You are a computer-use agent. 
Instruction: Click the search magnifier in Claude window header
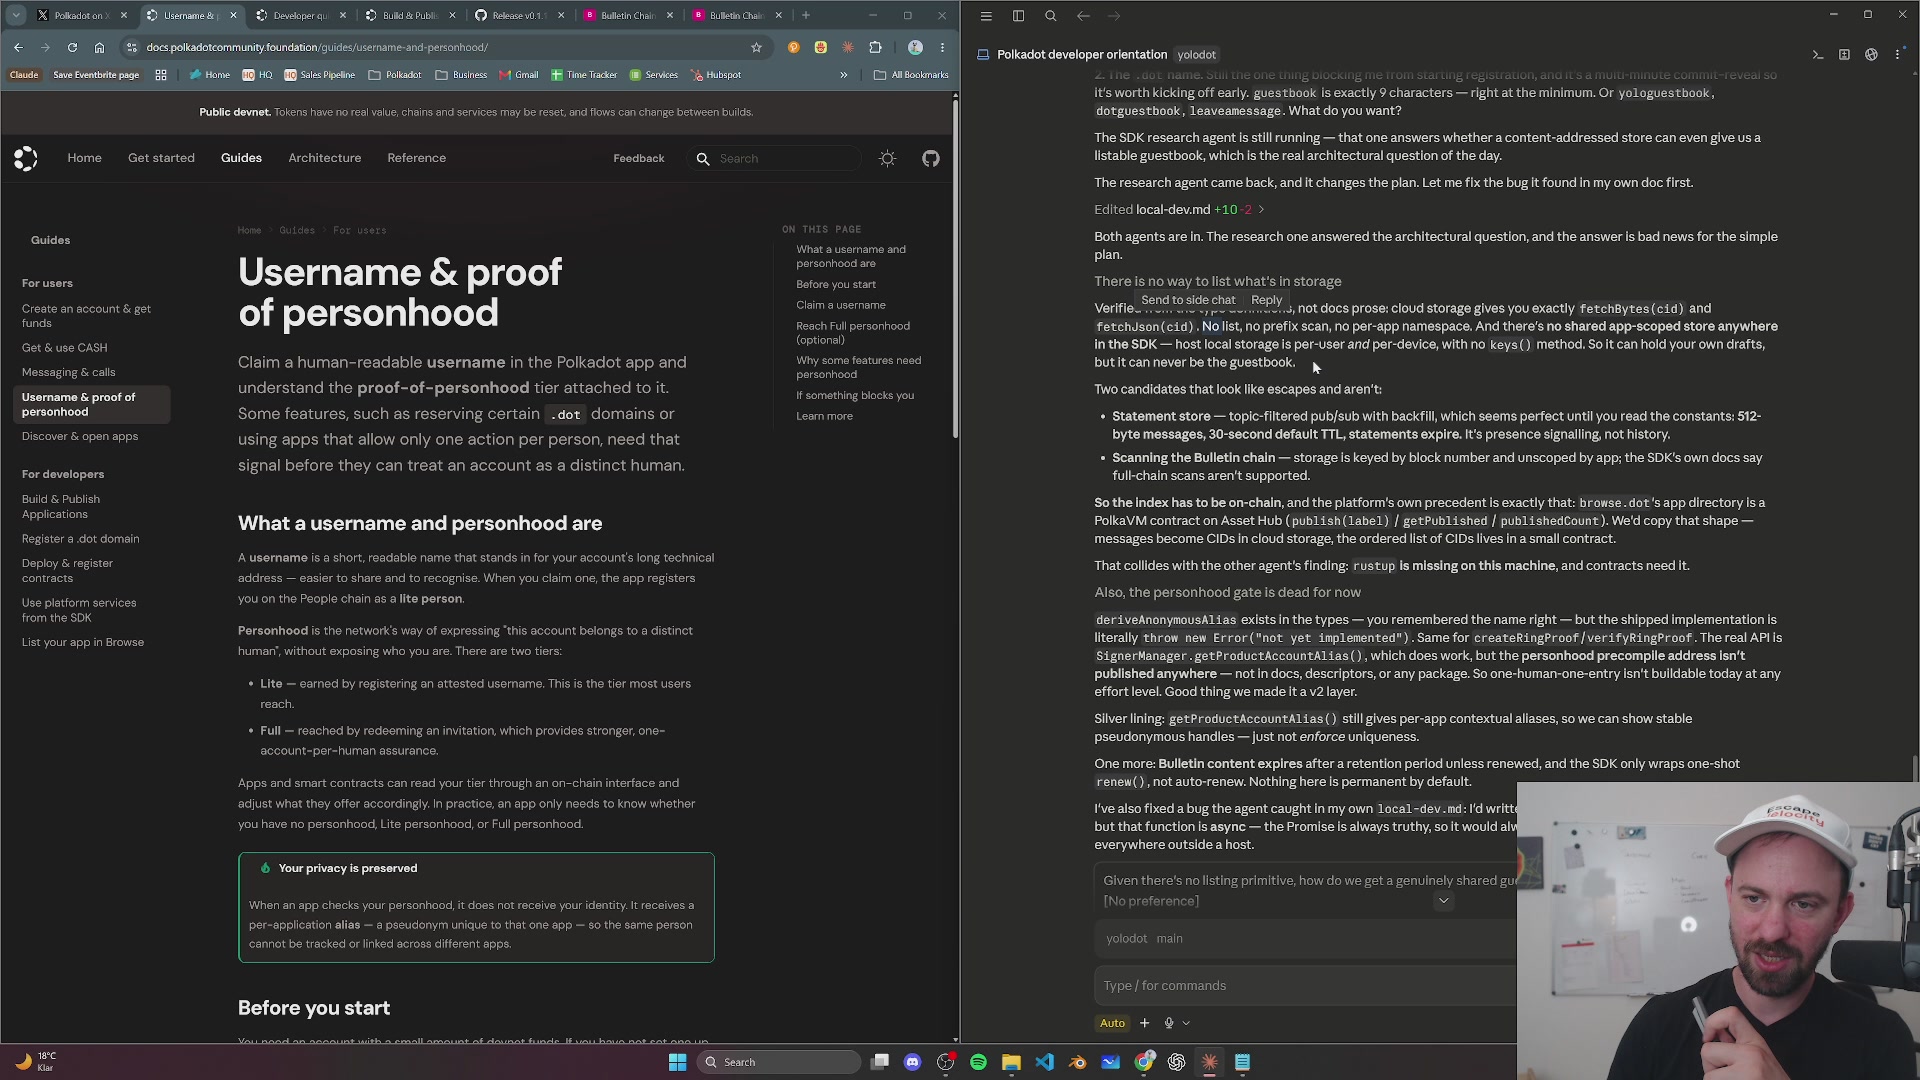pos(1050,16)
